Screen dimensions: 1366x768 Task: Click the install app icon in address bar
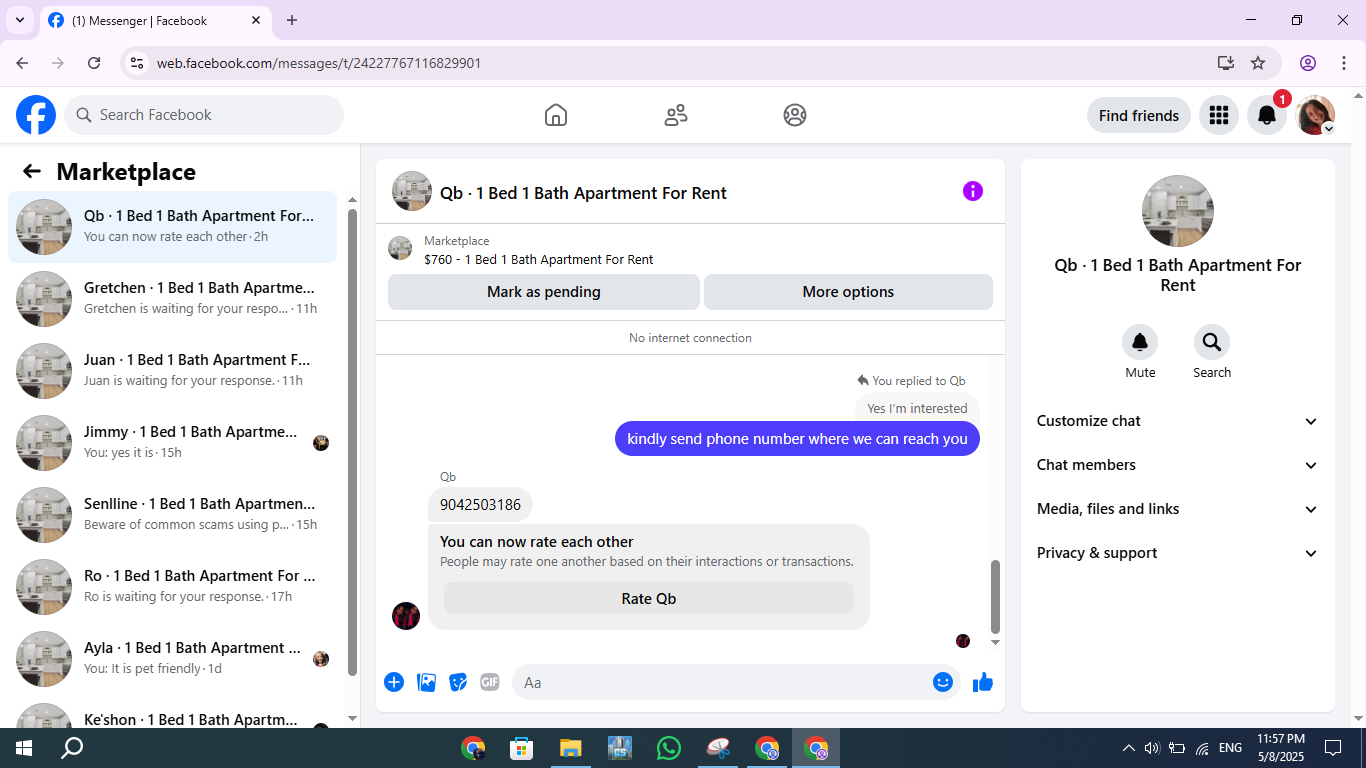click(x=1226, y=63)
